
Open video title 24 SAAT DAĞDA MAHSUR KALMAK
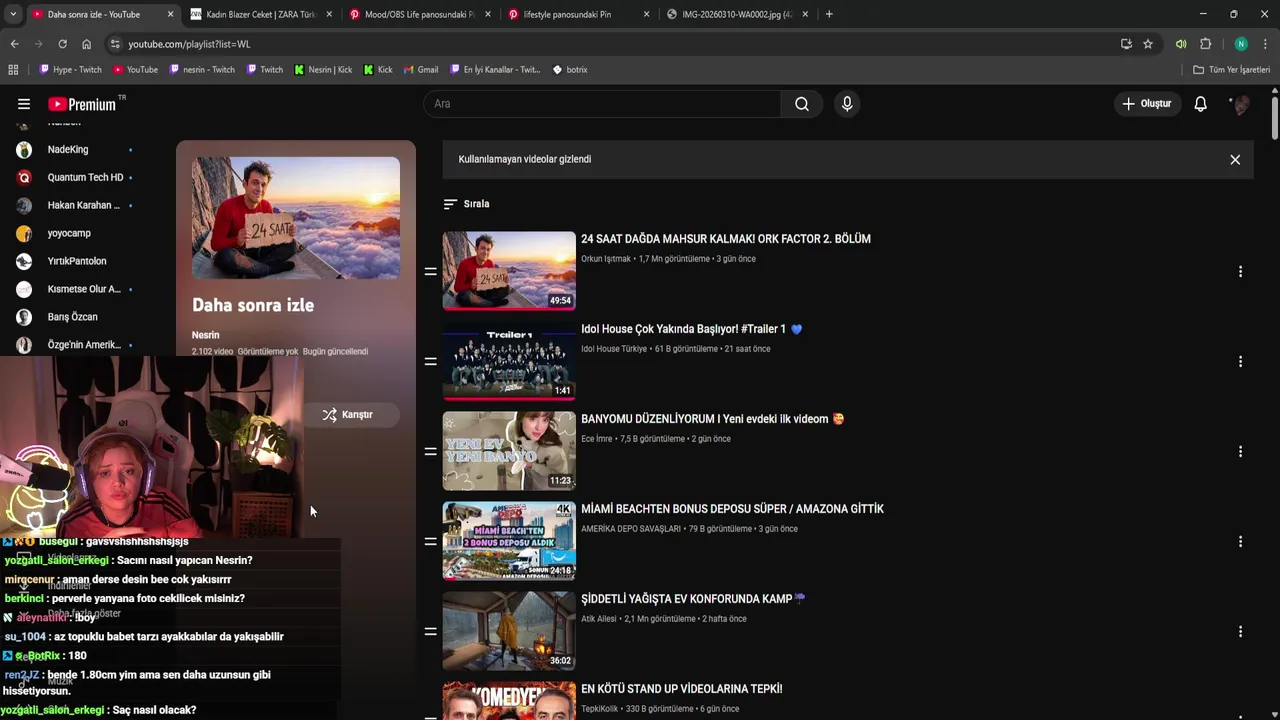(x=726, y=239)
